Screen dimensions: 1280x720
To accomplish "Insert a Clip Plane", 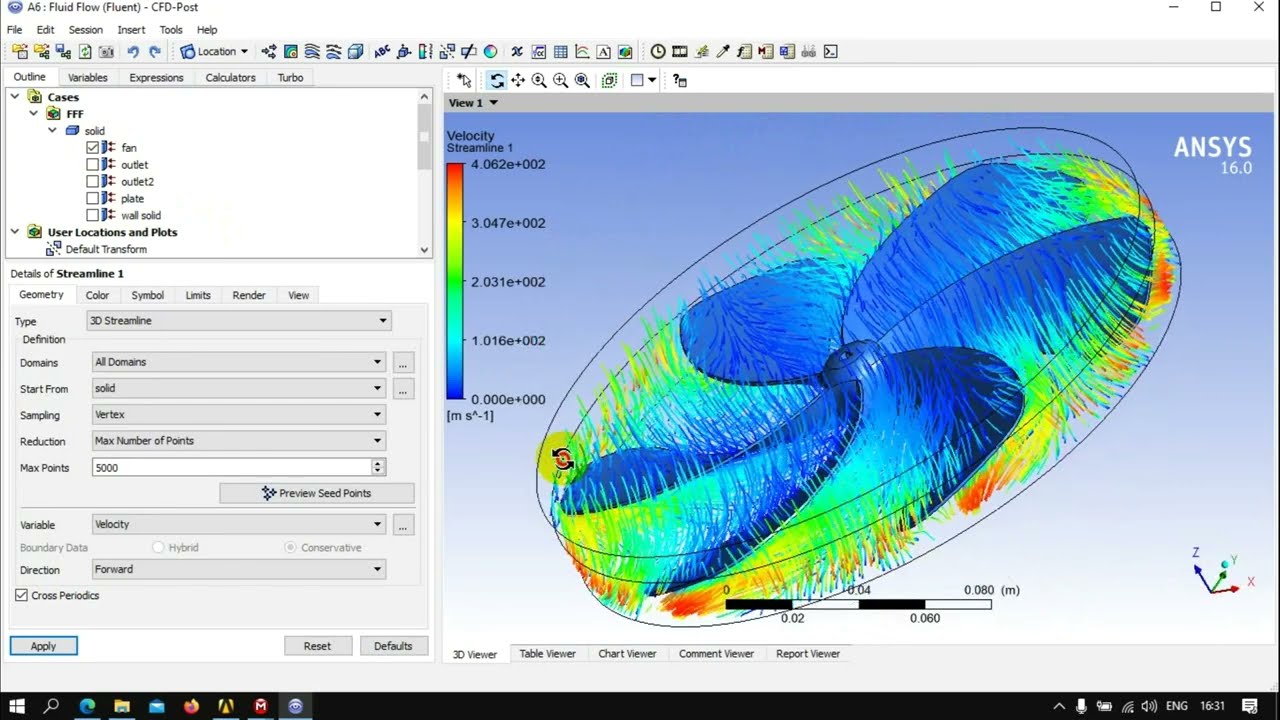I will pos(468,51).
